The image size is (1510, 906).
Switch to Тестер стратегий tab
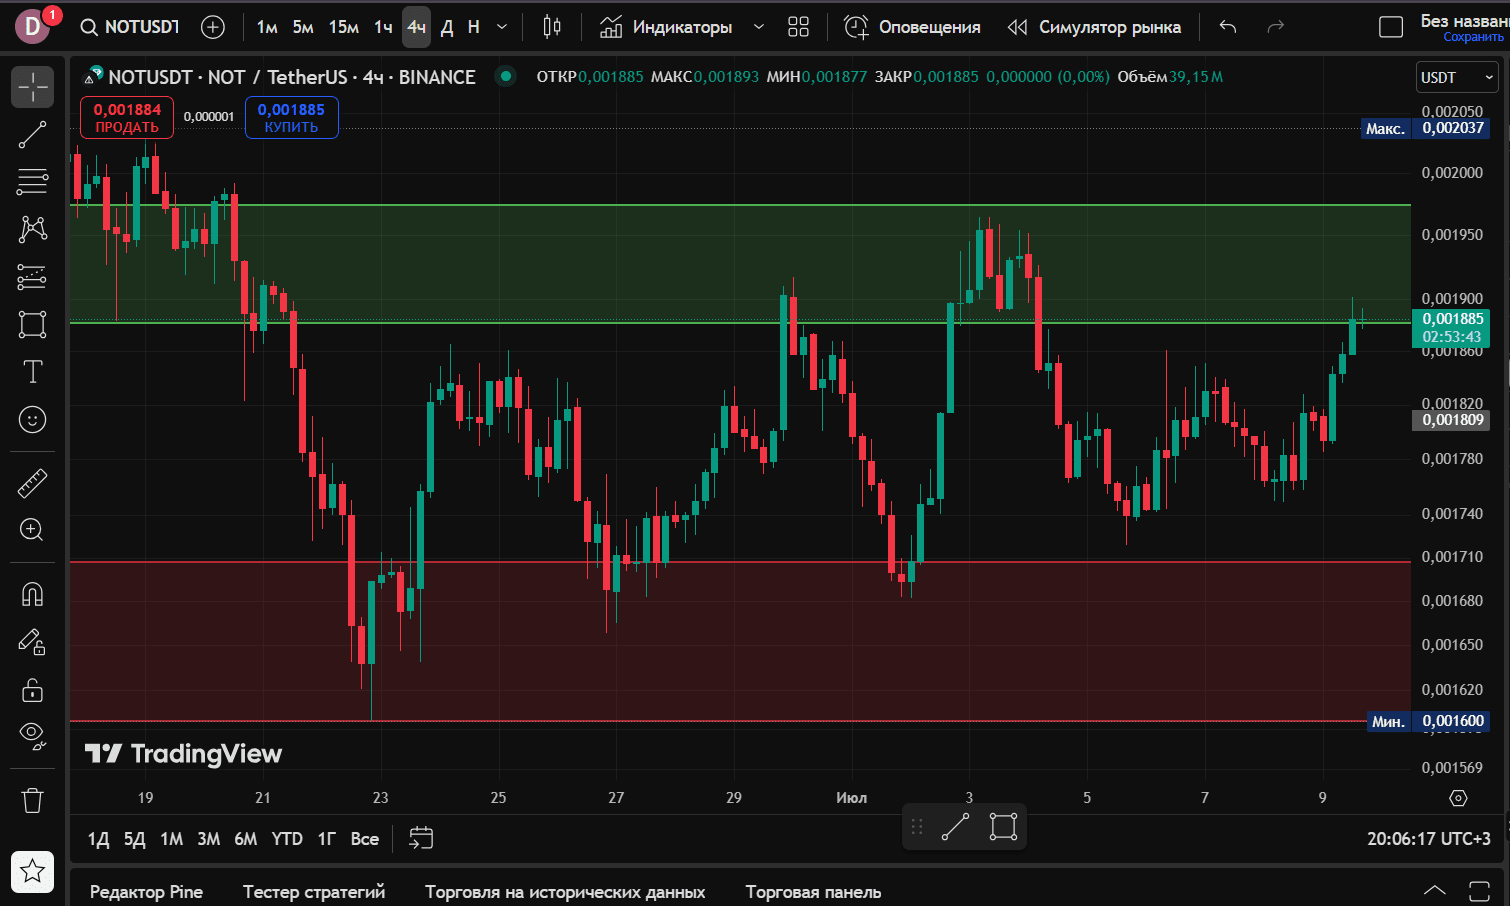click(313, 892)
